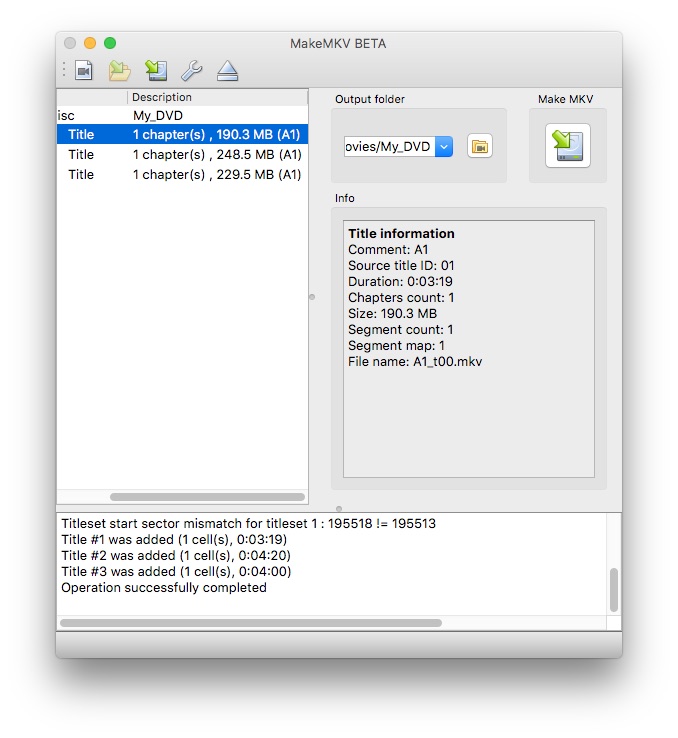This screenshot has height=738, width=678.
Task: Click 'File name: A1_t00.mkv' info text
Action: (x=415, y=361)
